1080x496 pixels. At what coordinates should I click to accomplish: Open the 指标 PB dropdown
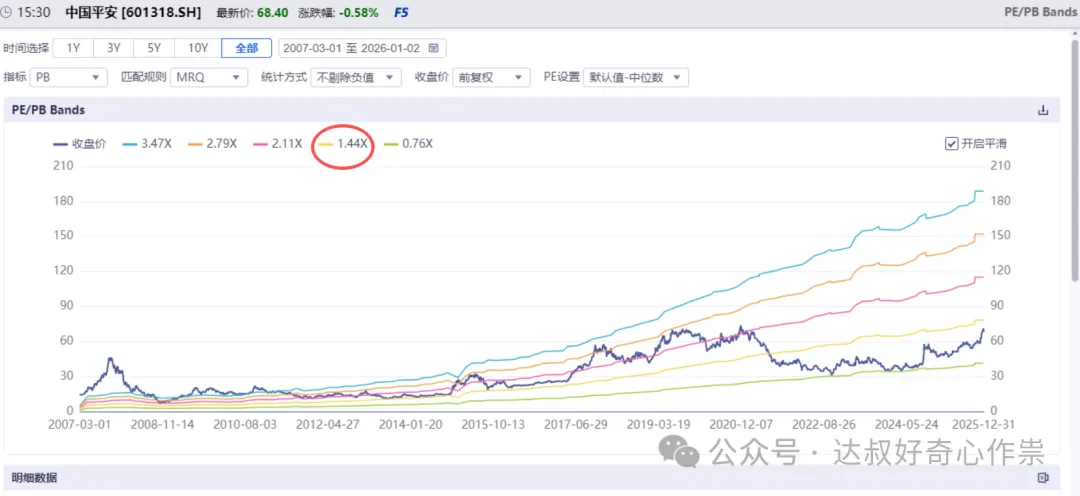69,77
